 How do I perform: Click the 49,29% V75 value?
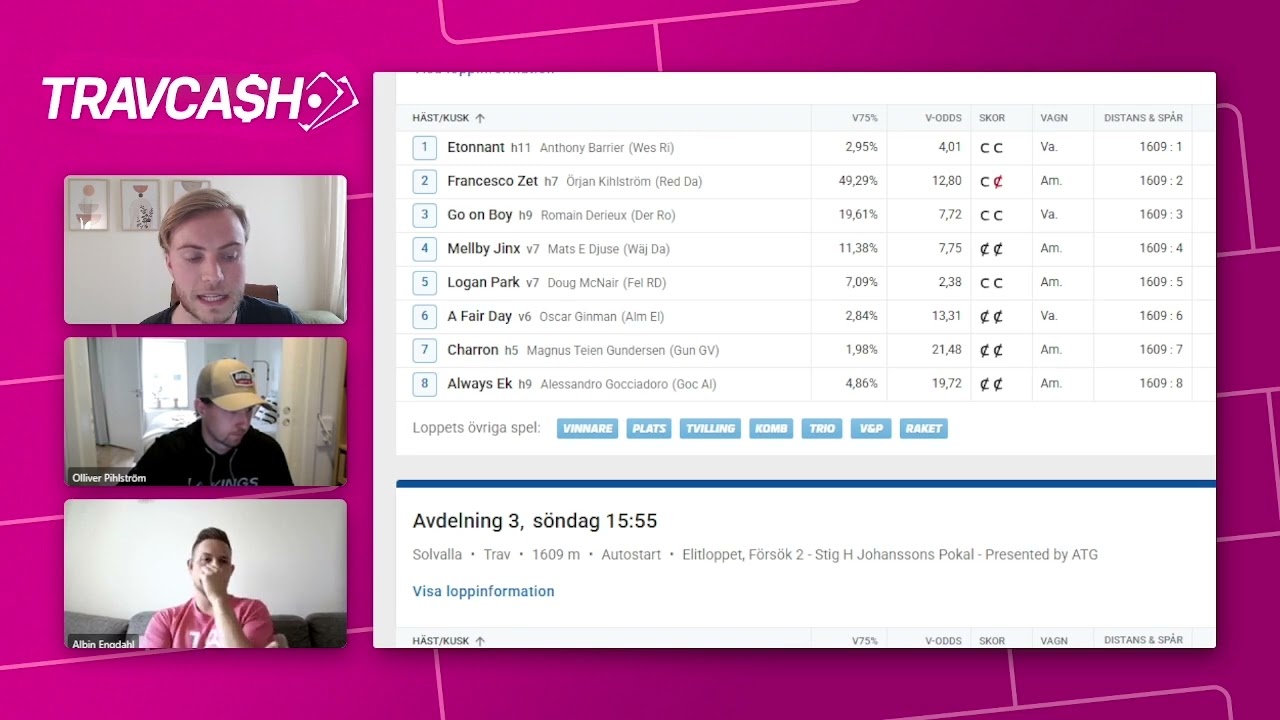click(x=858, y=181)
